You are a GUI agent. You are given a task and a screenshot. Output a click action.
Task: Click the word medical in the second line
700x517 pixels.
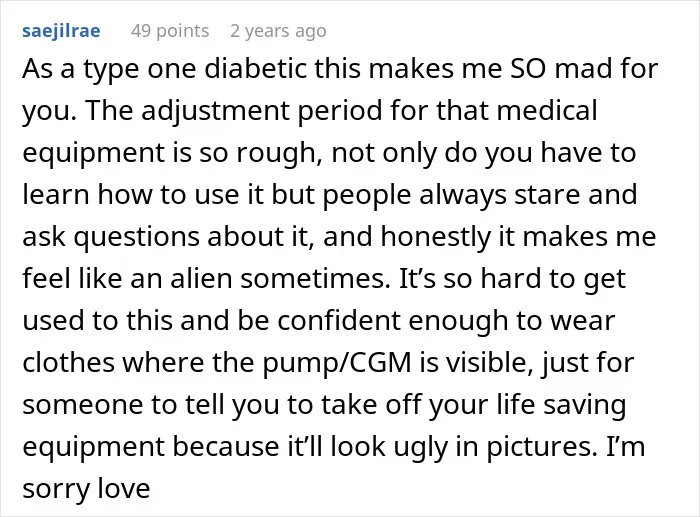[547, 110]
